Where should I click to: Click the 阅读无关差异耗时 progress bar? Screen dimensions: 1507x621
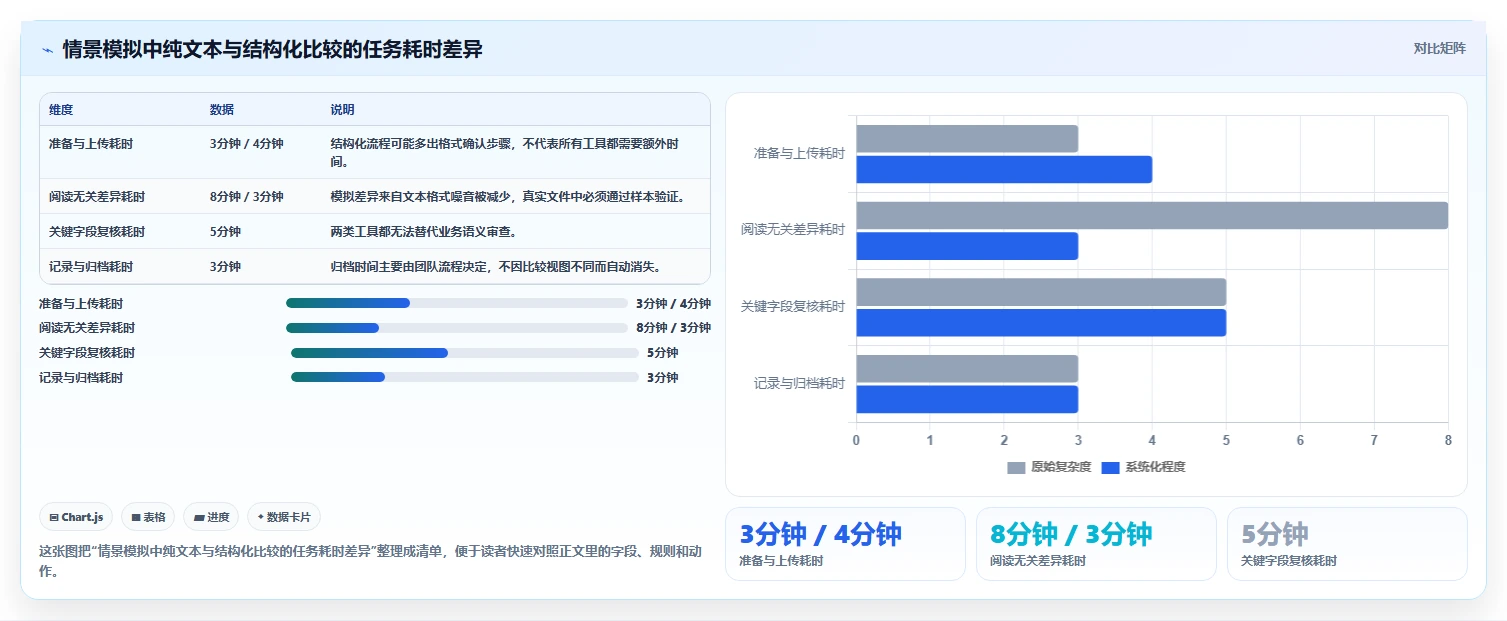click(457, 328)
